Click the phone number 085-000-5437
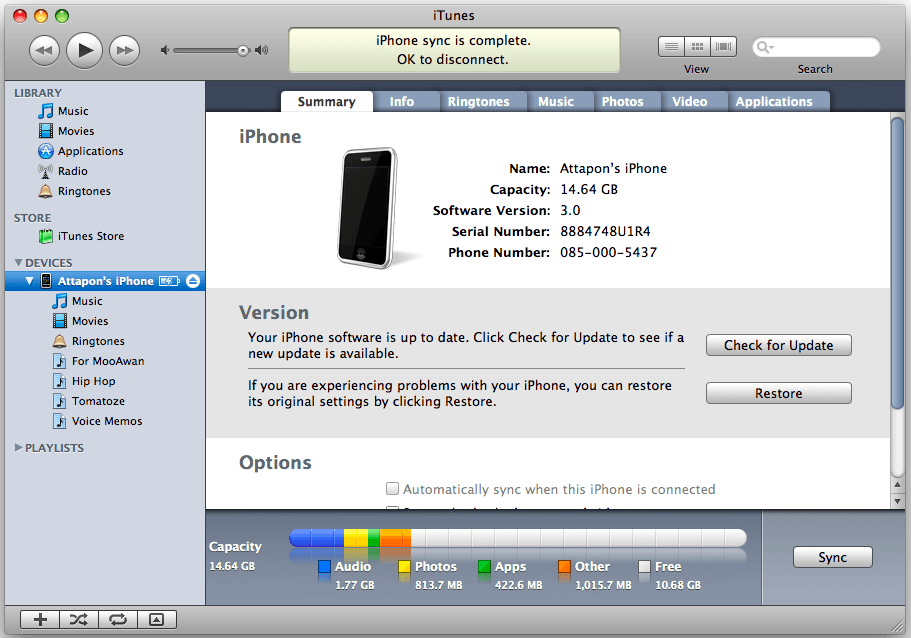The height and width of the screenshot is (638, 911). pyautogui.click(x=608, y=252)
